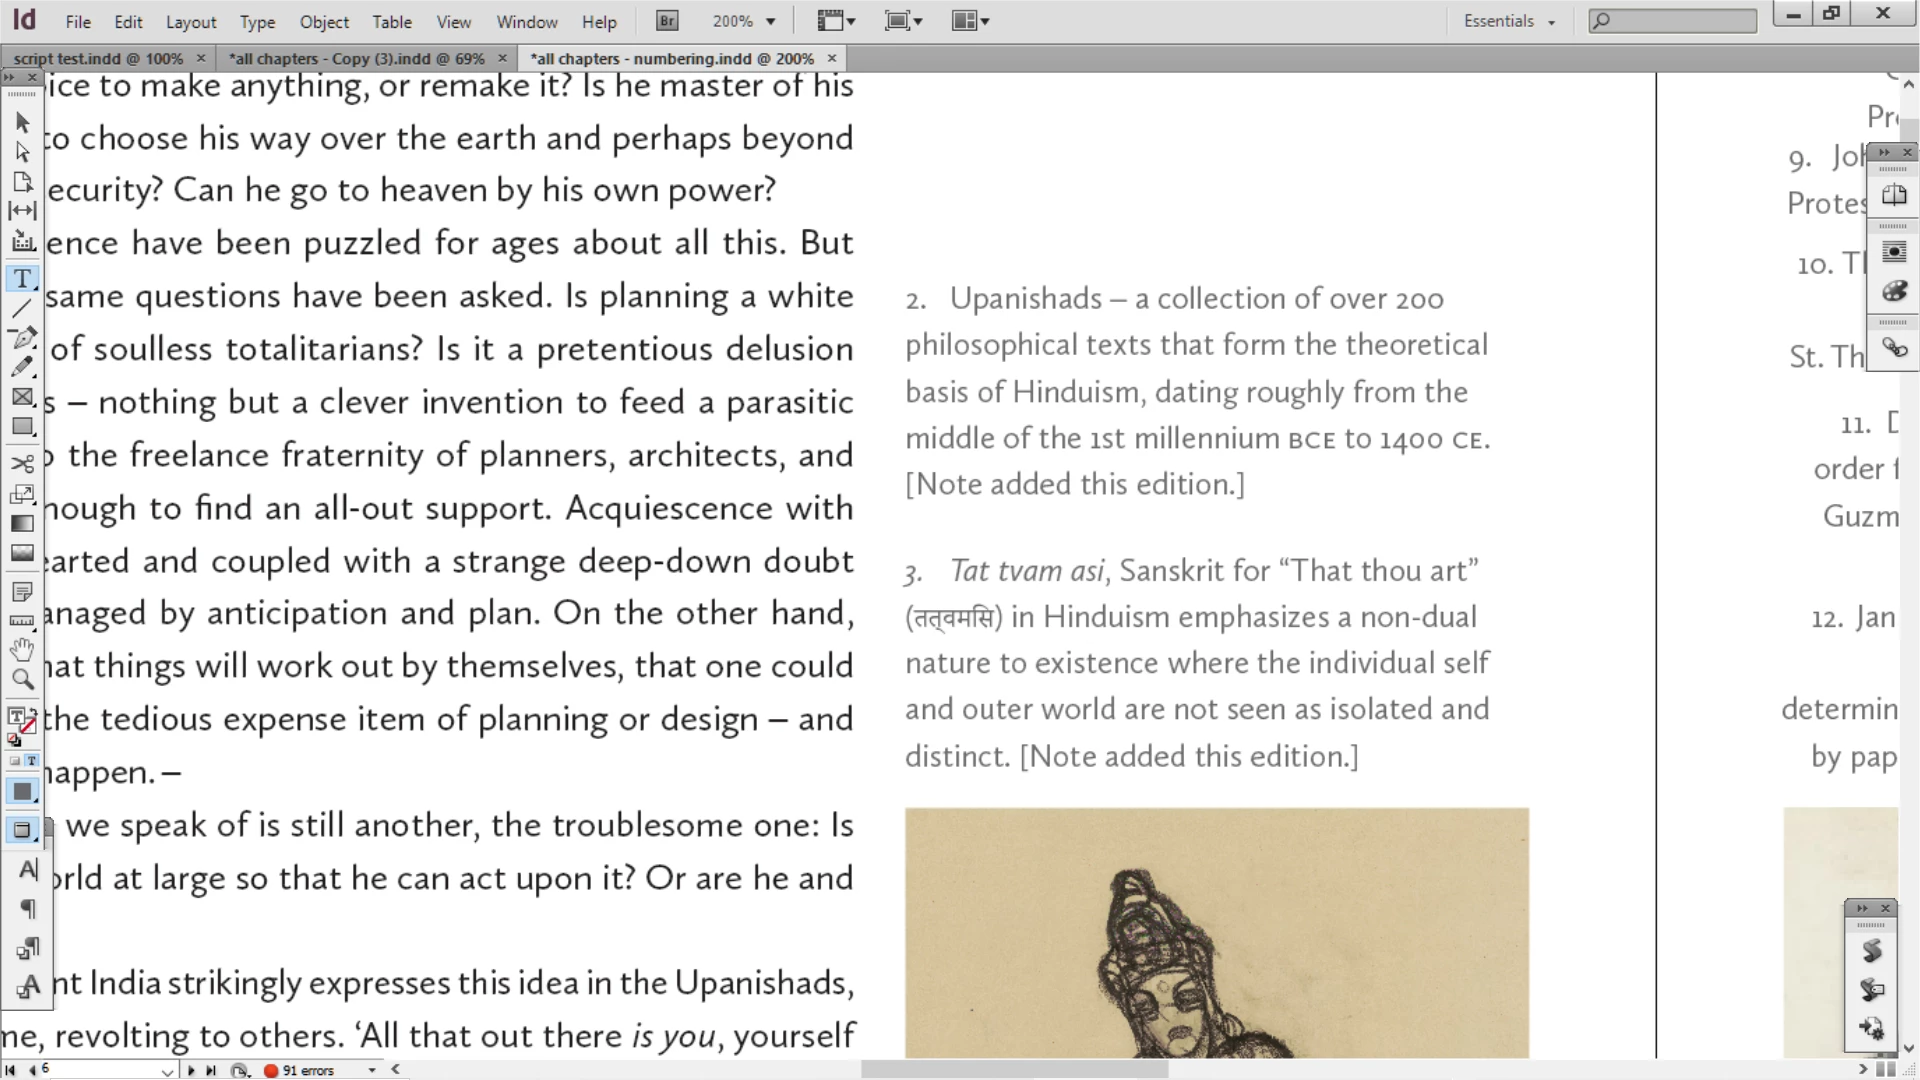This screenshot has width=1920, height=1080.
Task: Open the Links panel icon
Action: pos(1894,348)
